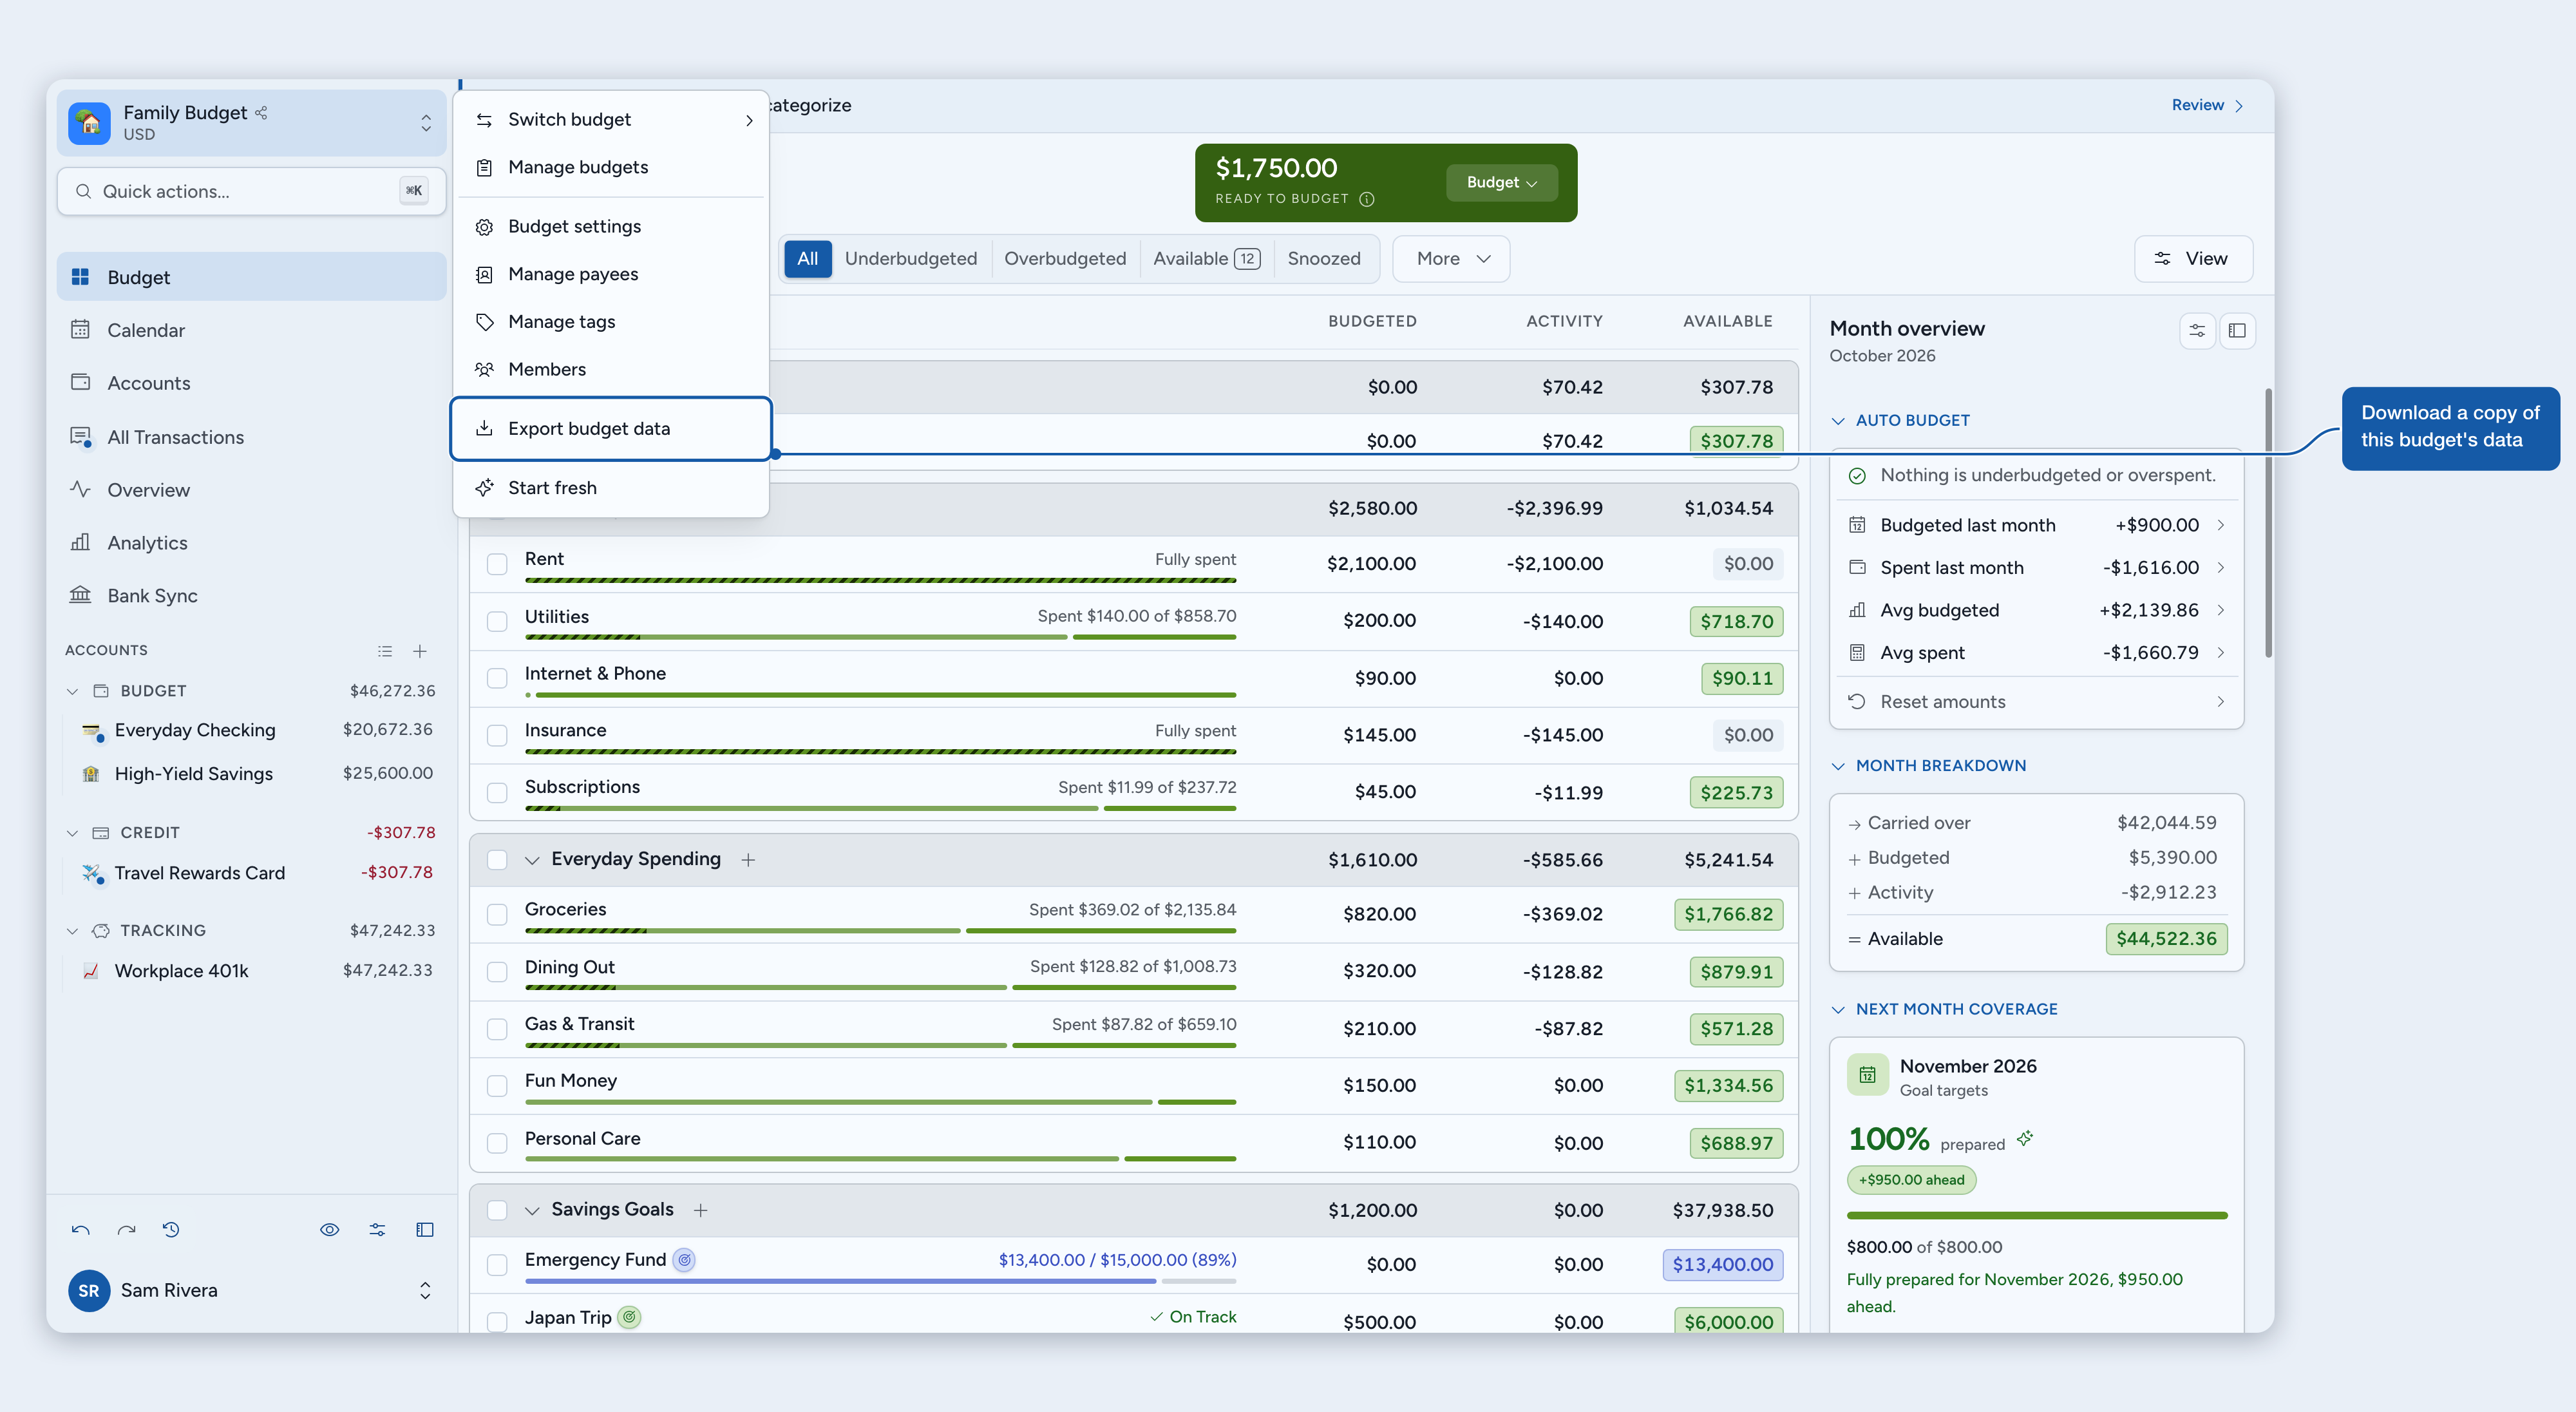Select the Snoozed filter tab
This screenshot has width=2576, height=1412.
coord(1323,259)
